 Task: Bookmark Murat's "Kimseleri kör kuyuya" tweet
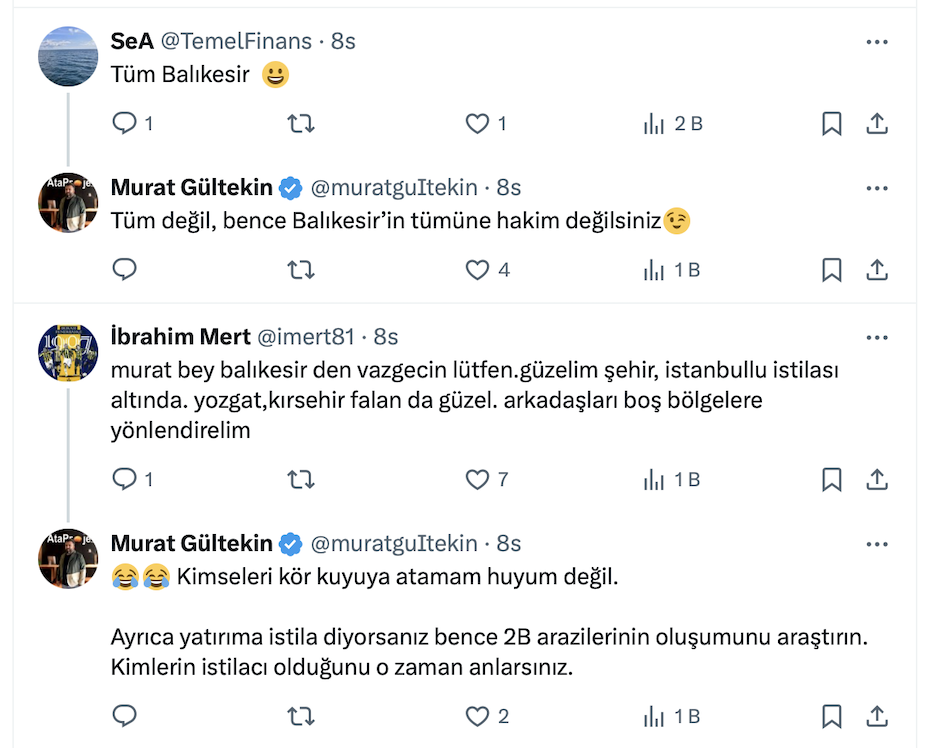[x=831, y=716]
